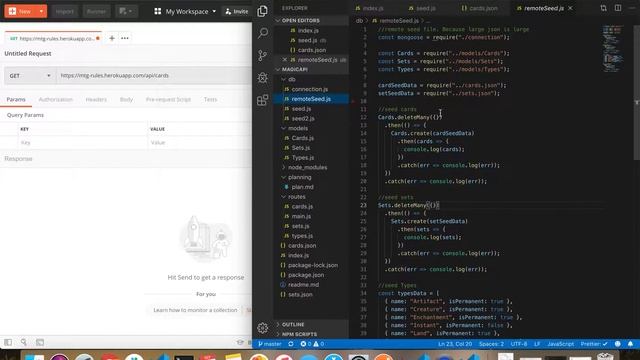This screenshot has height=360, width=640.
Task: Close the remoteSeed.js editor tab
Action: point(570,8)
